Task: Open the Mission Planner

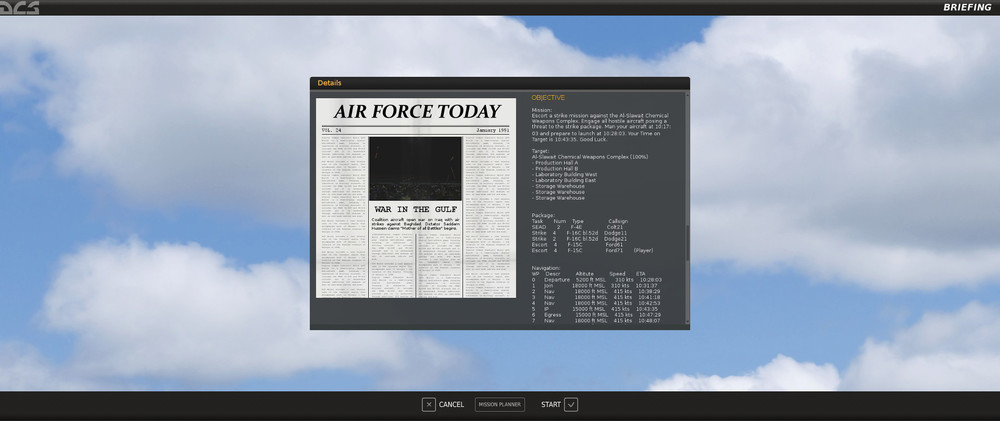Action: coord(500,404)
